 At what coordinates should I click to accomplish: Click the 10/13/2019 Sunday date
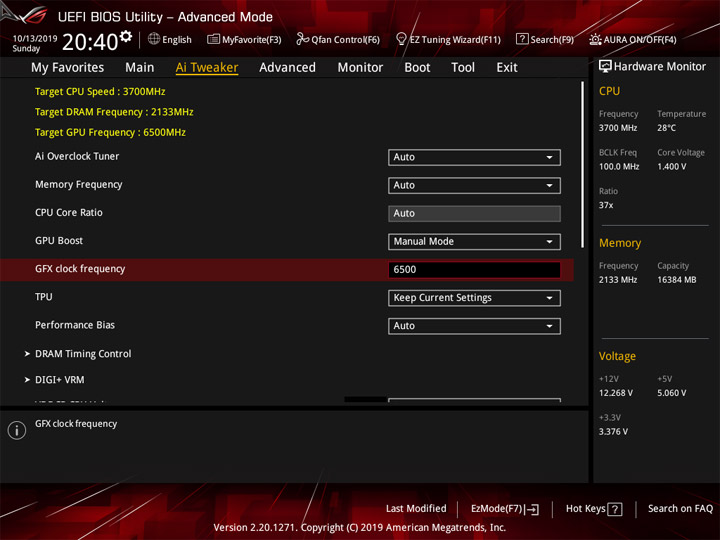(34, 43)
